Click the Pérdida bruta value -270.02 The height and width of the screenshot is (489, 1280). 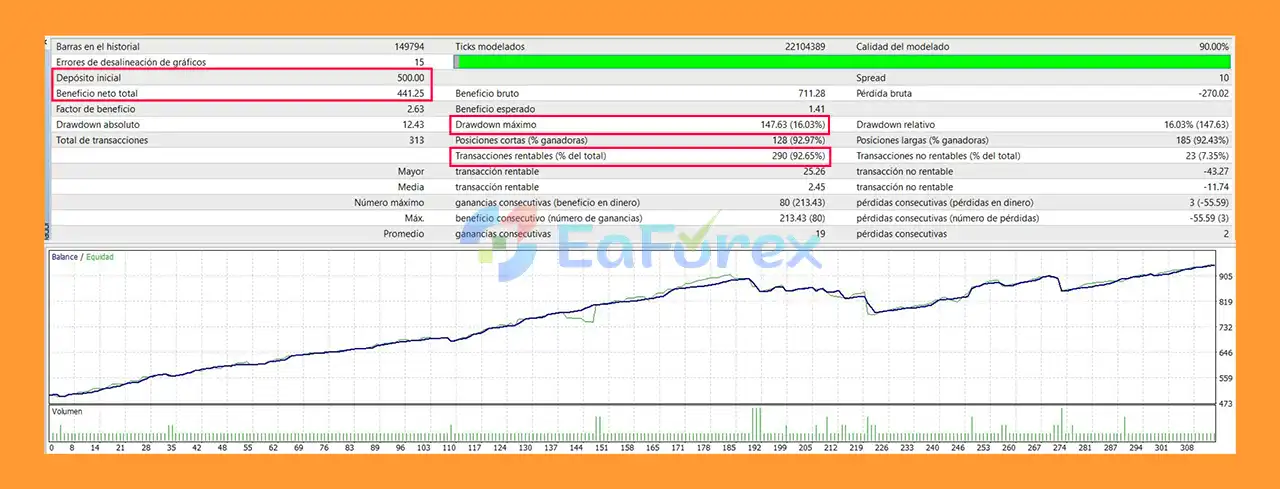click(1210, 93)
